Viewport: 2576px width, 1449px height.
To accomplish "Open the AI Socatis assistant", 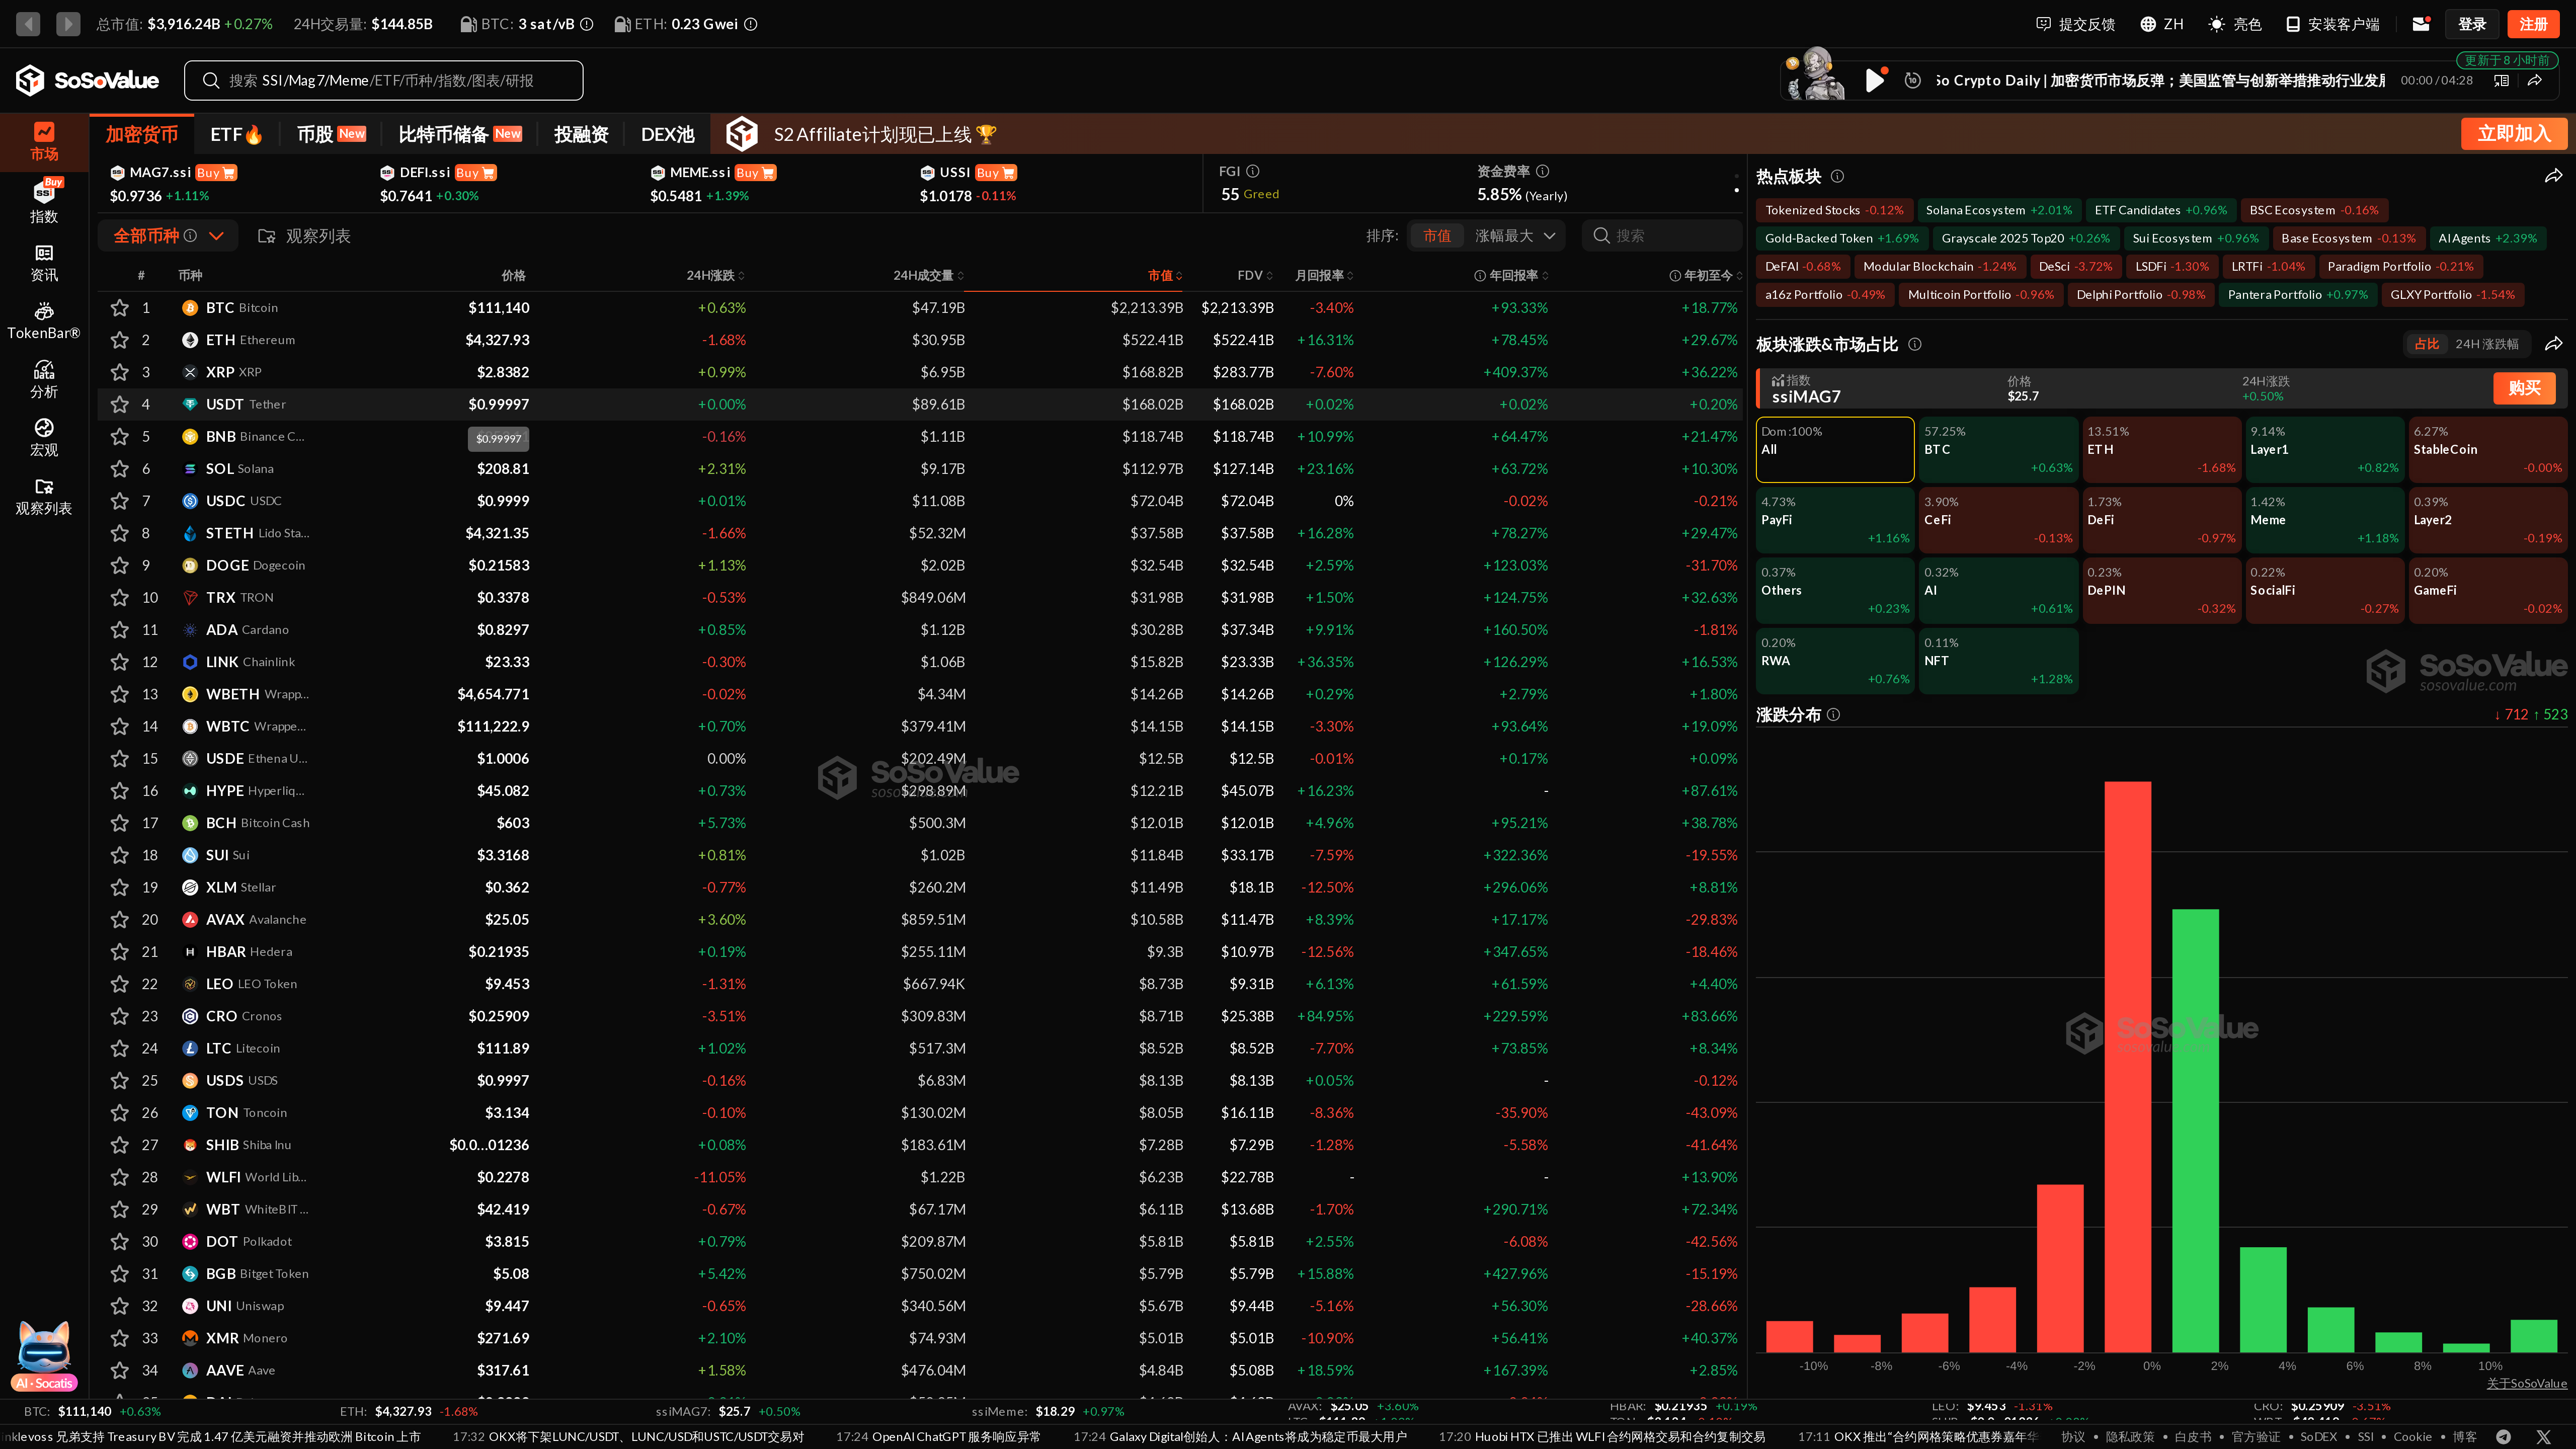I will click(x=44, y=1356).
